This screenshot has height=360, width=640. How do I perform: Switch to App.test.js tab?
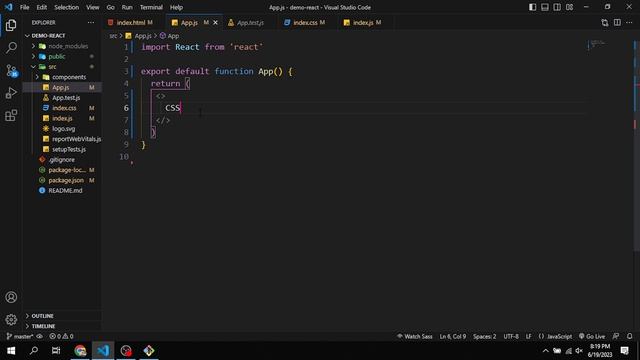(x=250, y=22)
